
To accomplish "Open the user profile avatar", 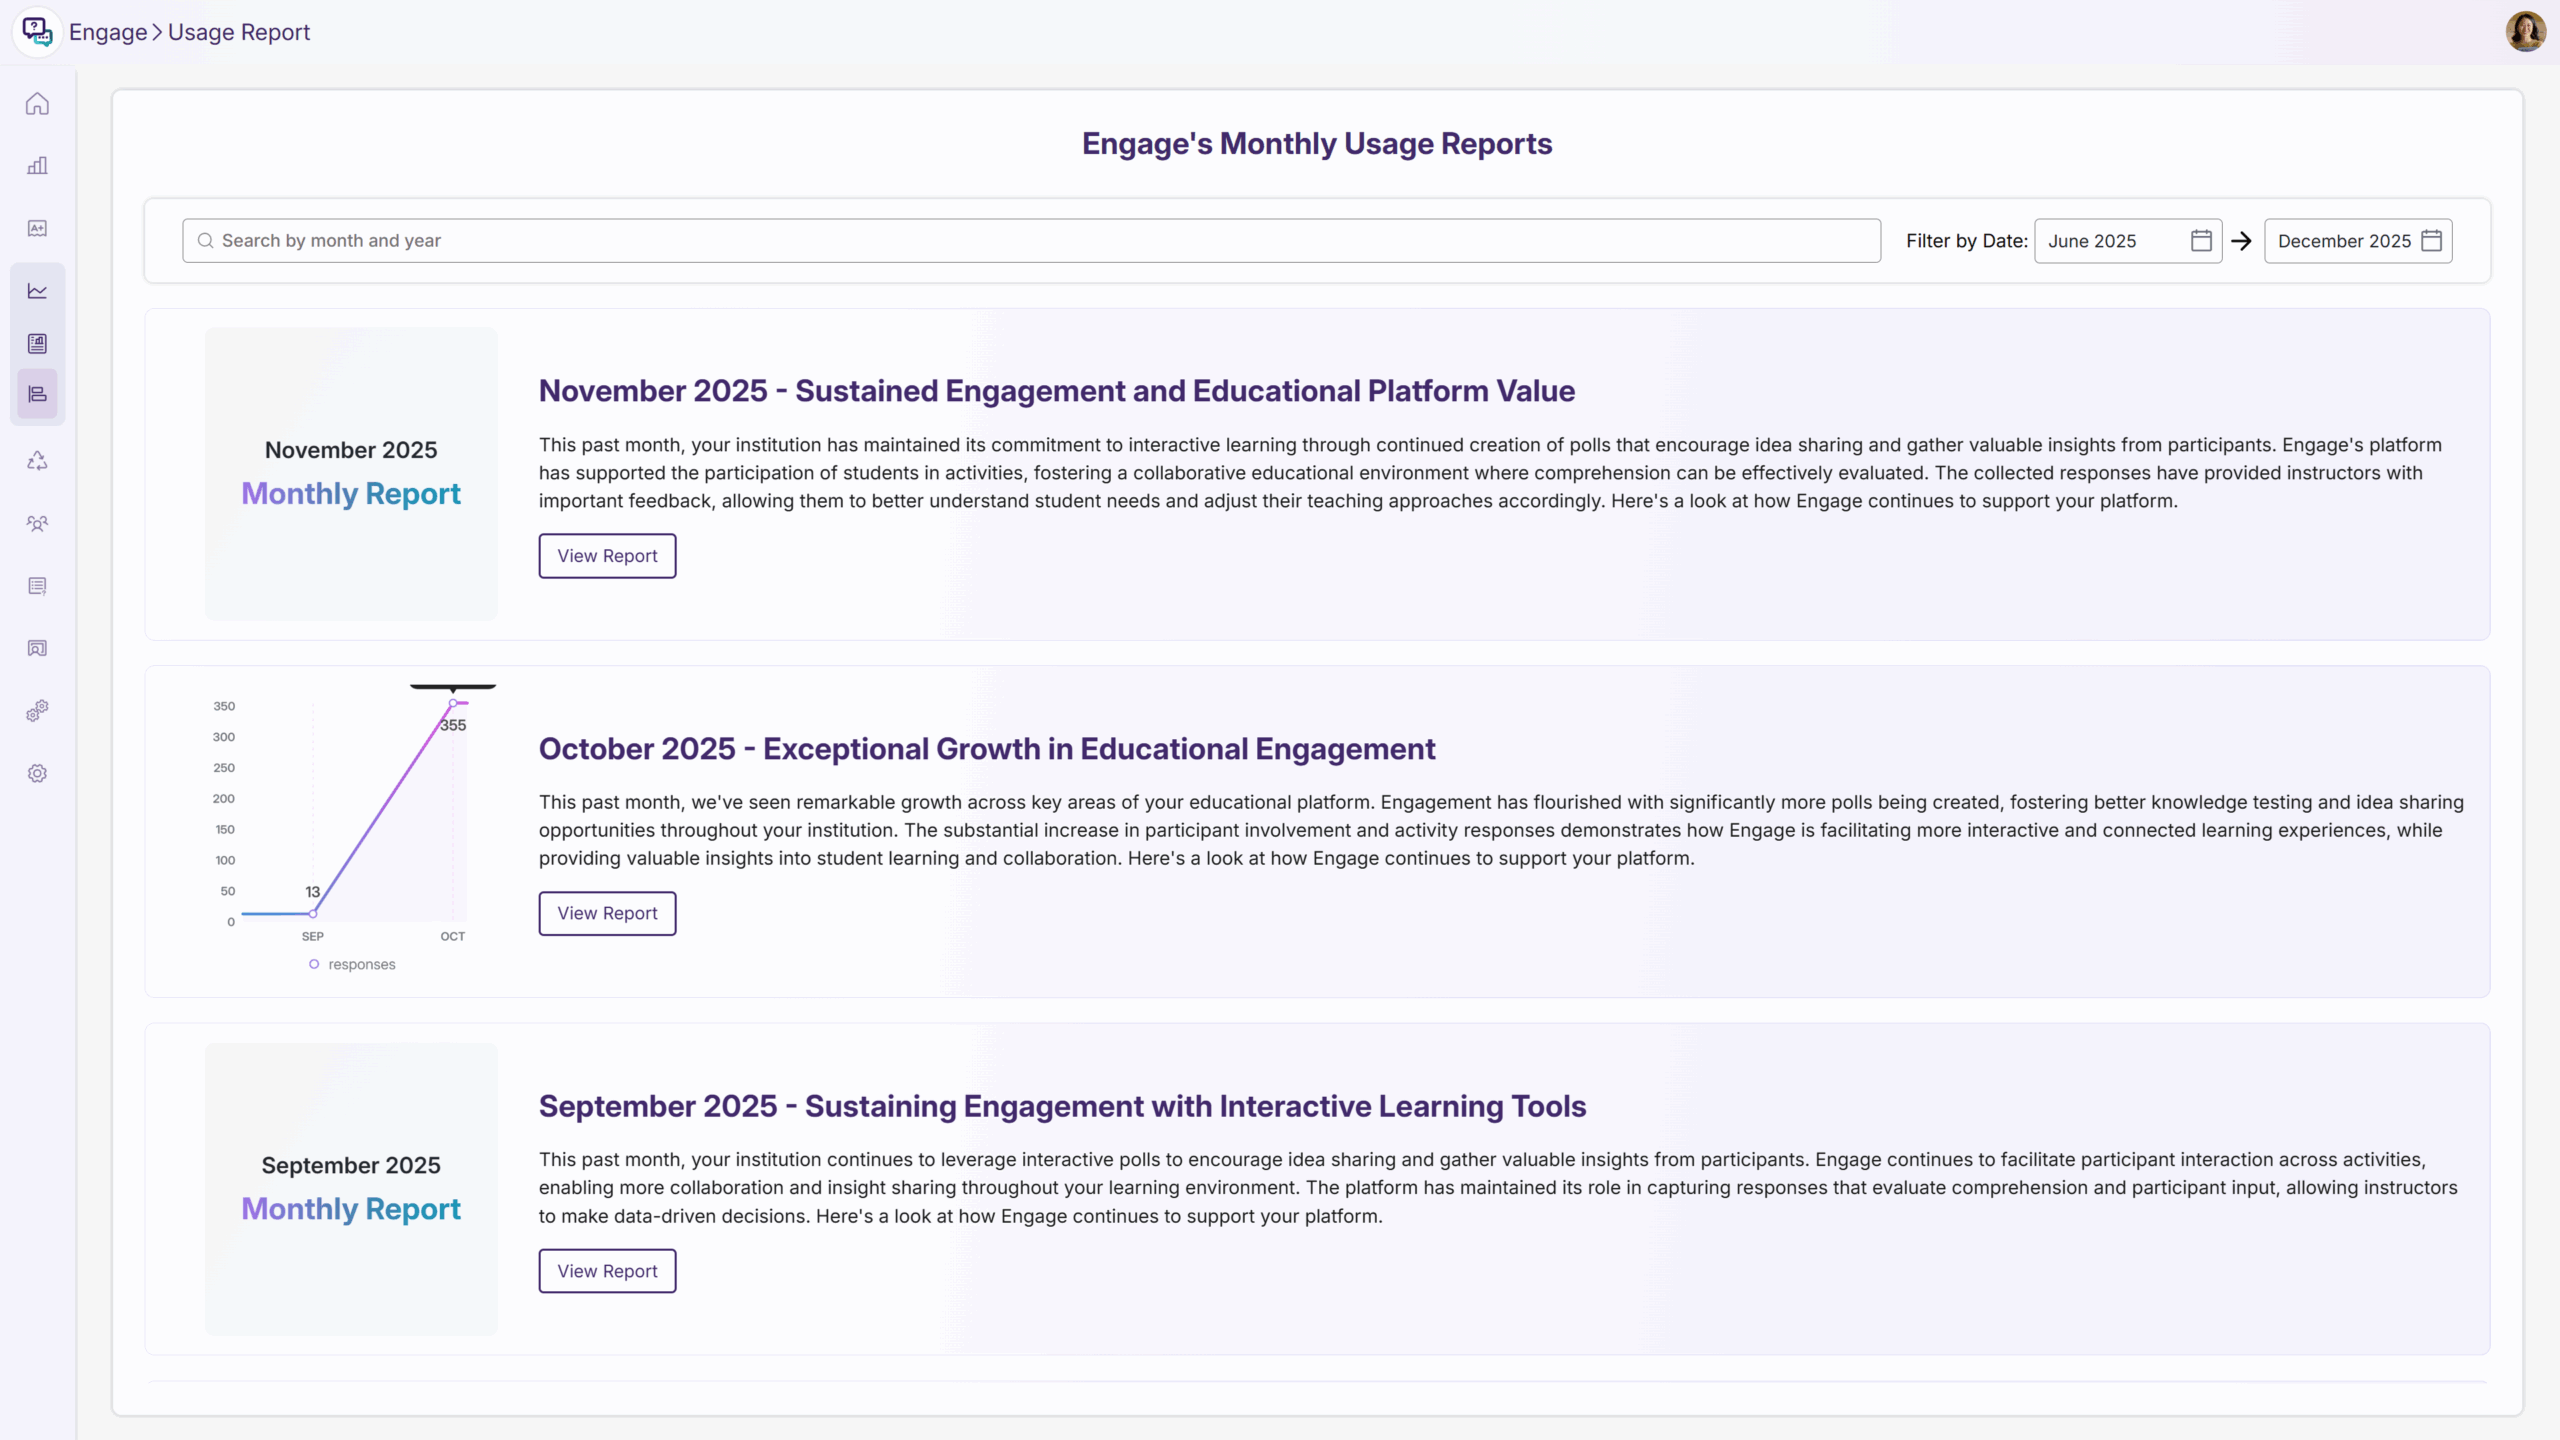I will [2525, 32].
